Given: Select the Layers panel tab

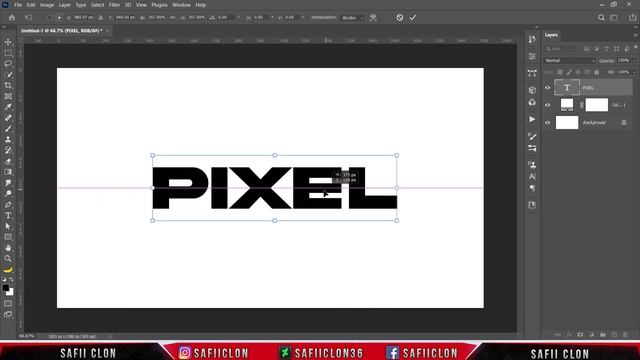Looking at the screenshot, I should click(551, 35).
